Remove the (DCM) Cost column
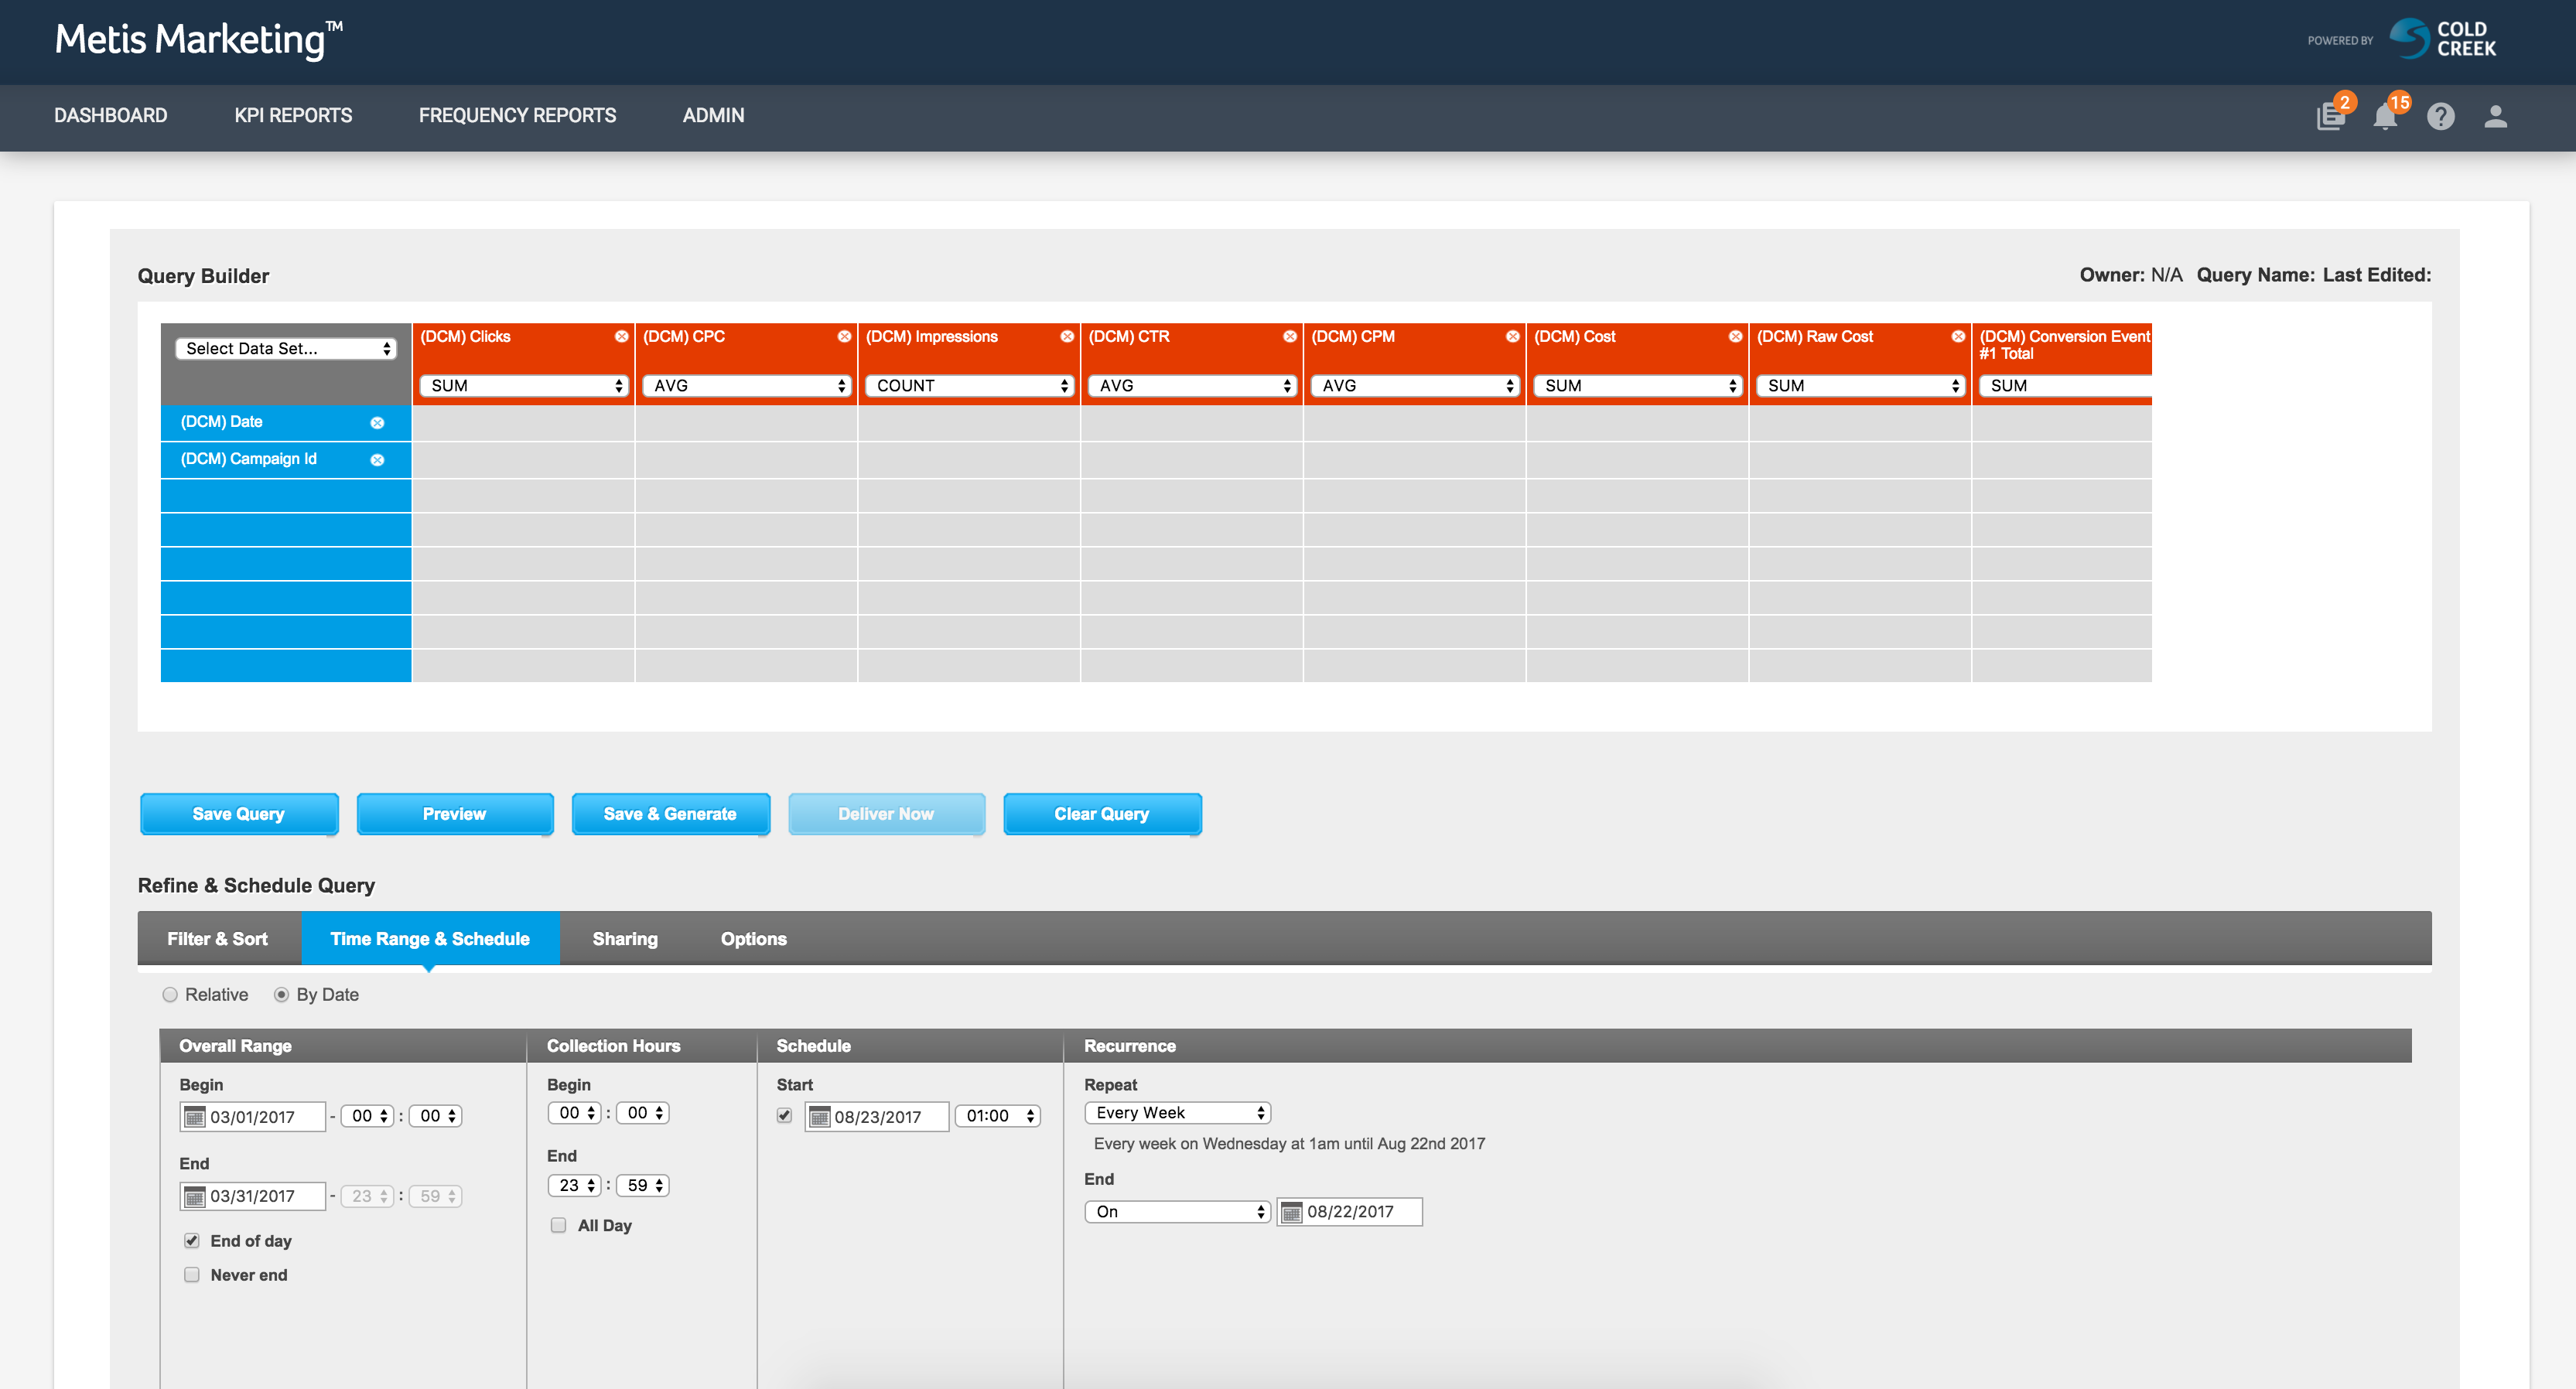 1736,336
